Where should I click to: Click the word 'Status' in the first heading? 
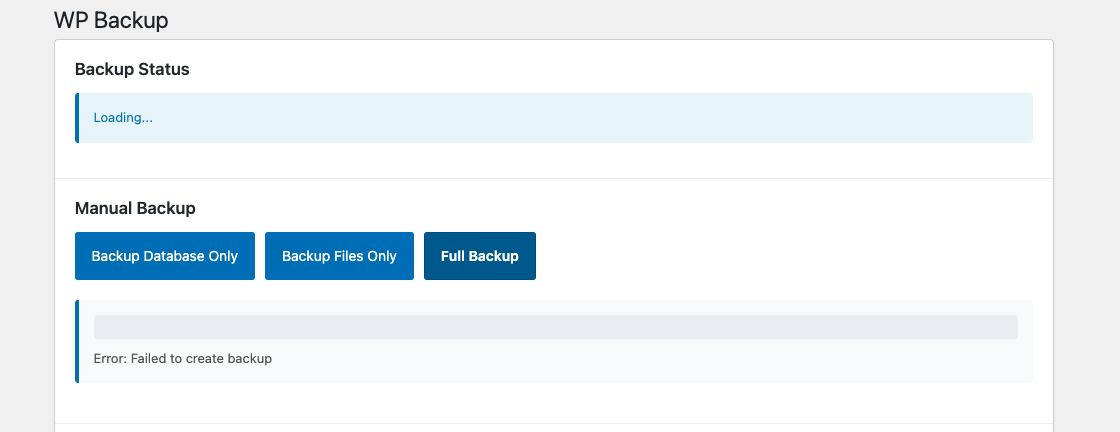pyautogui.click(x=165, y=70)
